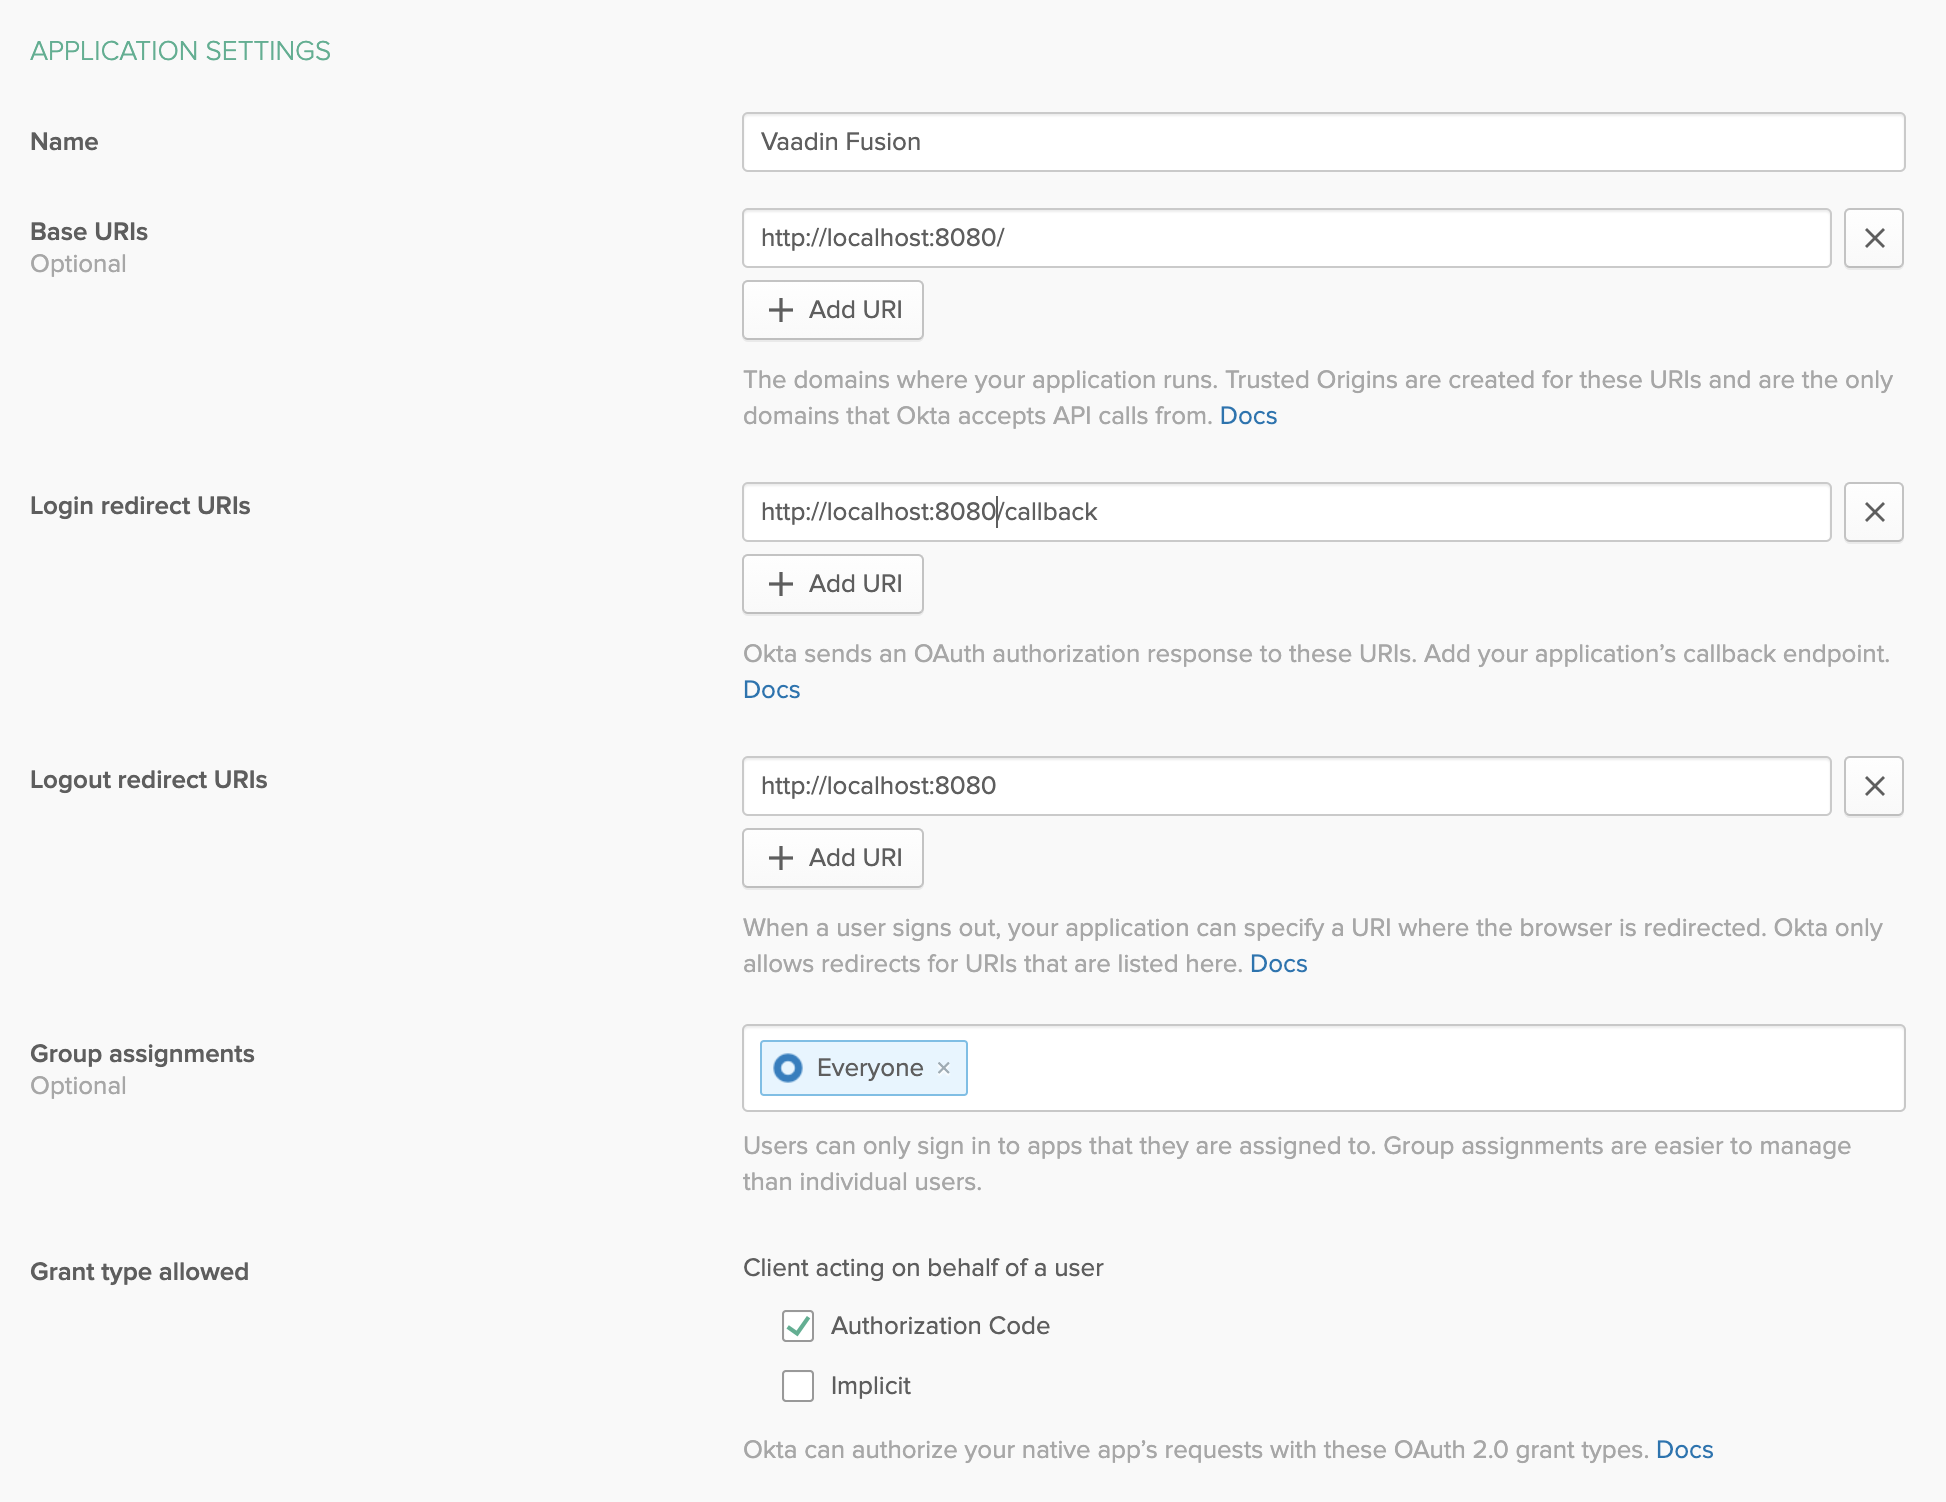1946x1502 pixels.
Task: Click the Application Settings heading
Action: 180,51
